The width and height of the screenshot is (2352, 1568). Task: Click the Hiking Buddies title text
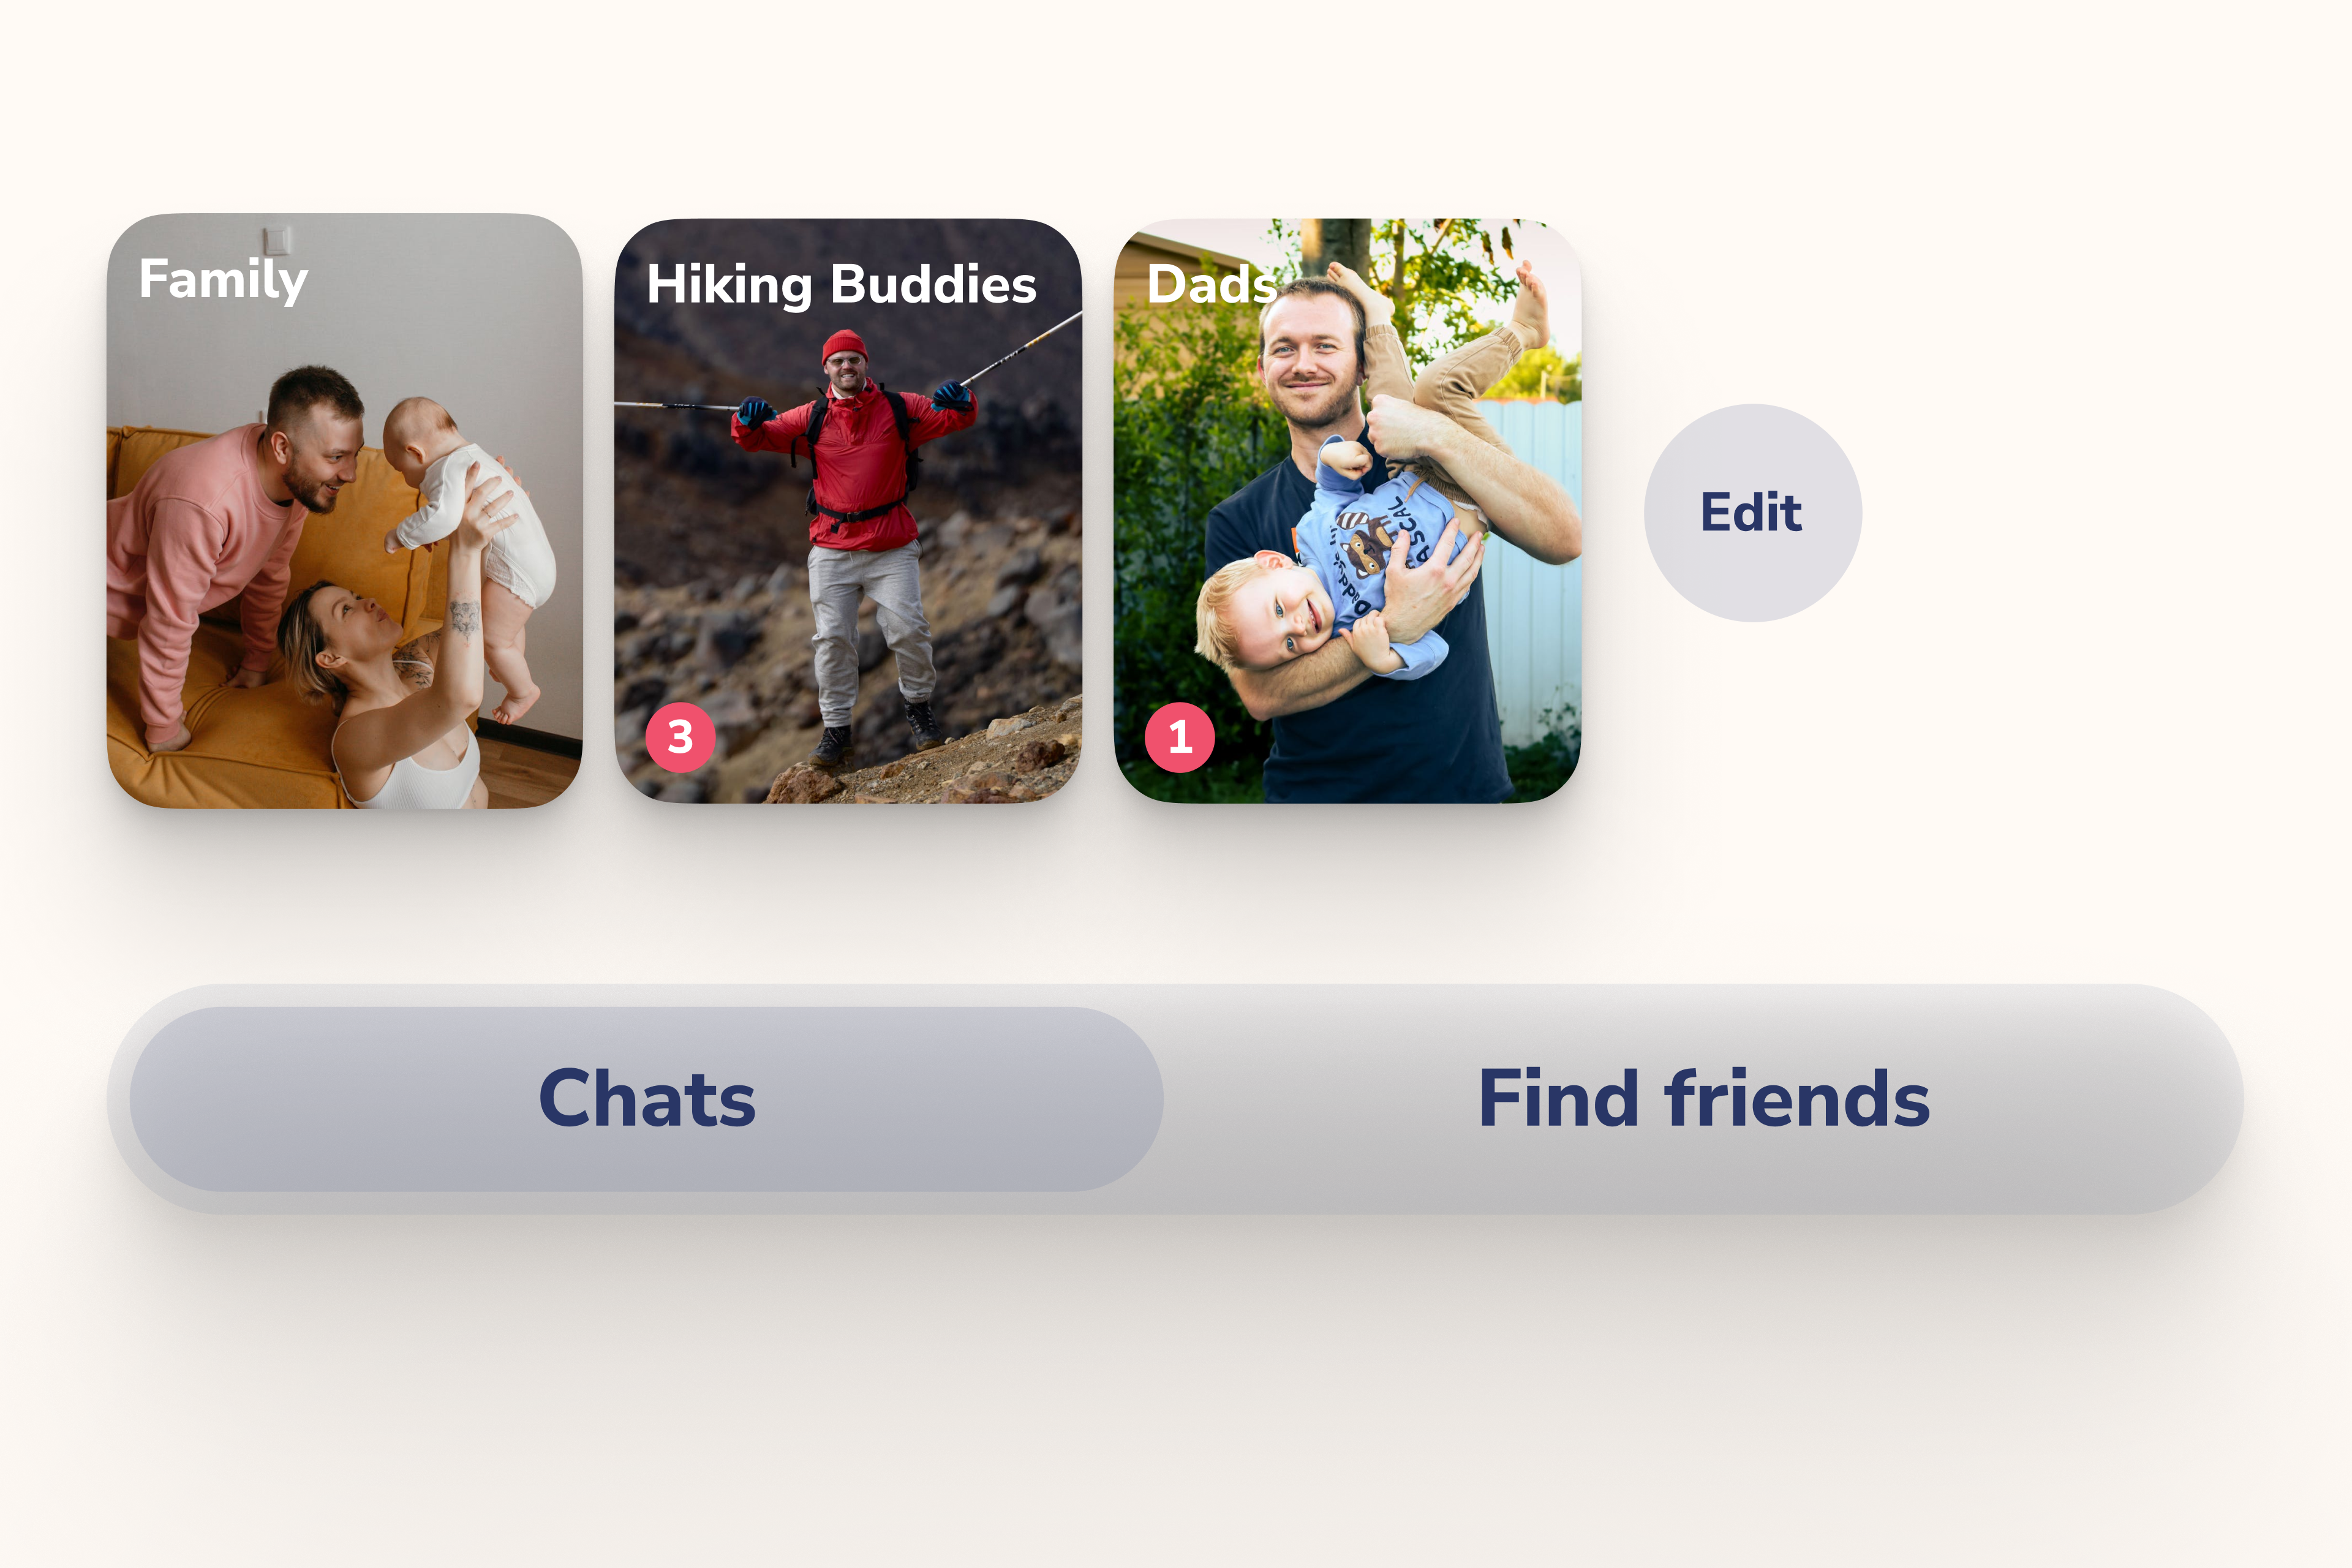[x=841, y=285]
